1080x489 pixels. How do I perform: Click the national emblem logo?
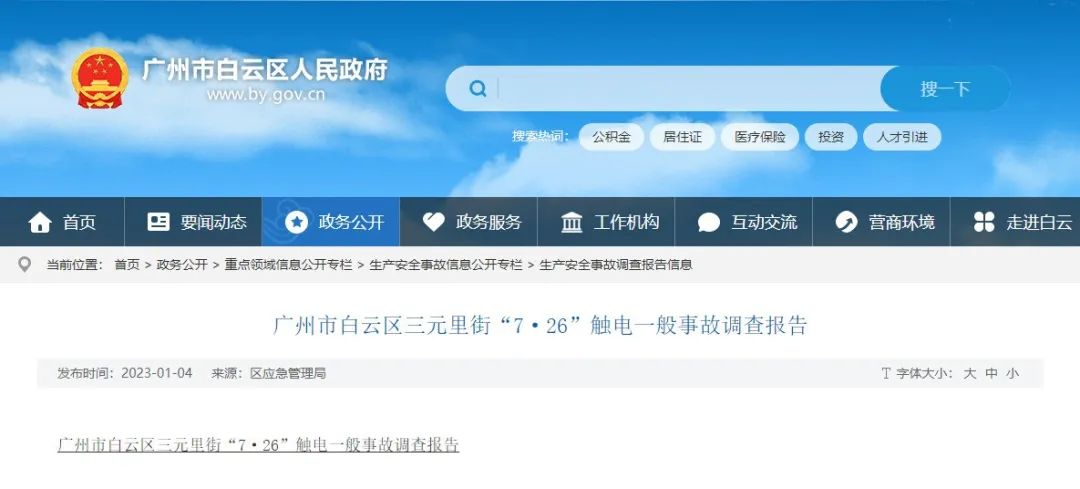100,78
